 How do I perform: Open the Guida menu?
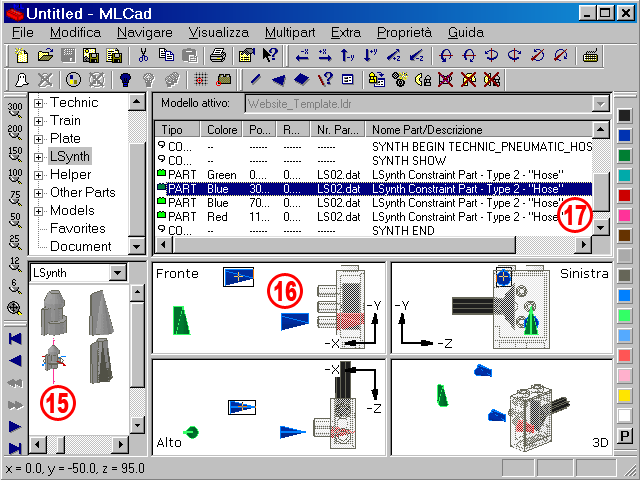[466, 33]
